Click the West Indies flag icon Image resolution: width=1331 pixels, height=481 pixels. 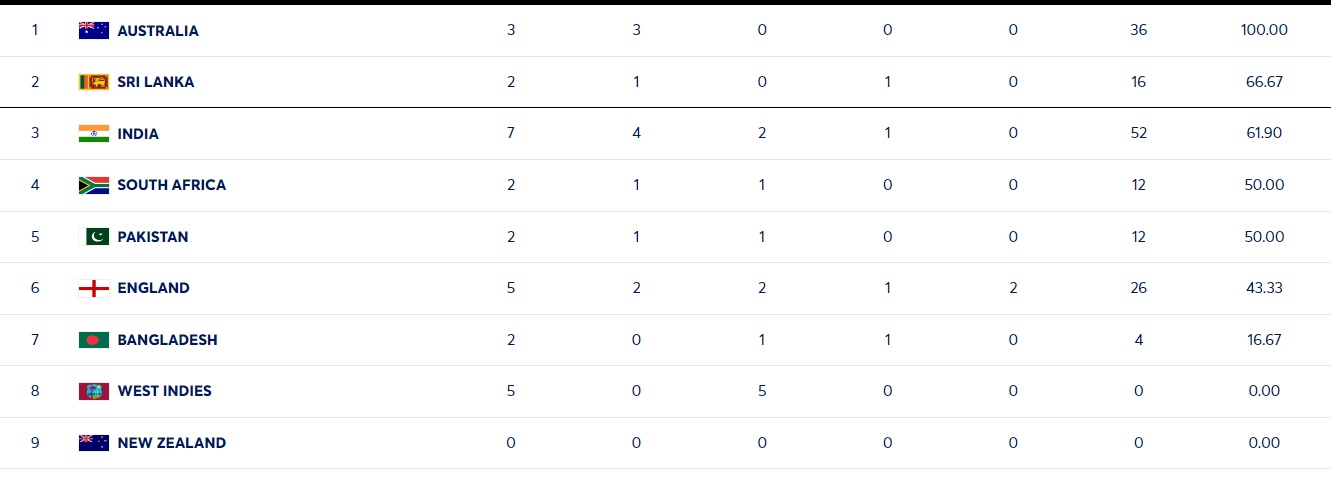tap(93, 391)
